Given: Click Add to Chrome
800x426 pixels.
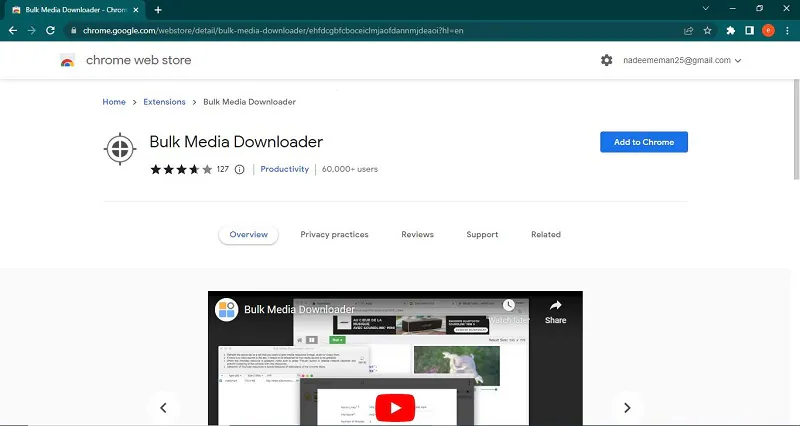Looking at the screenshot, I should tap(644, 142).
